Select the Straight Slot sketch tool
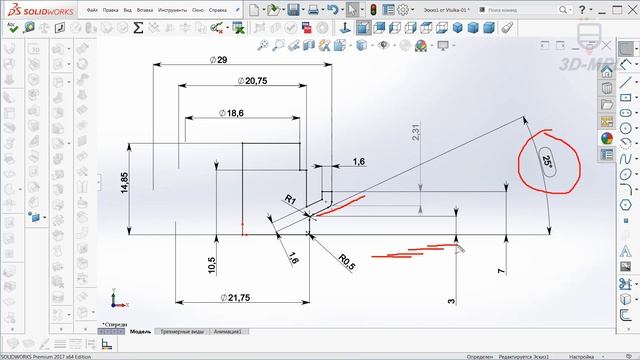The image size is (640, 360). click(625, 113)
